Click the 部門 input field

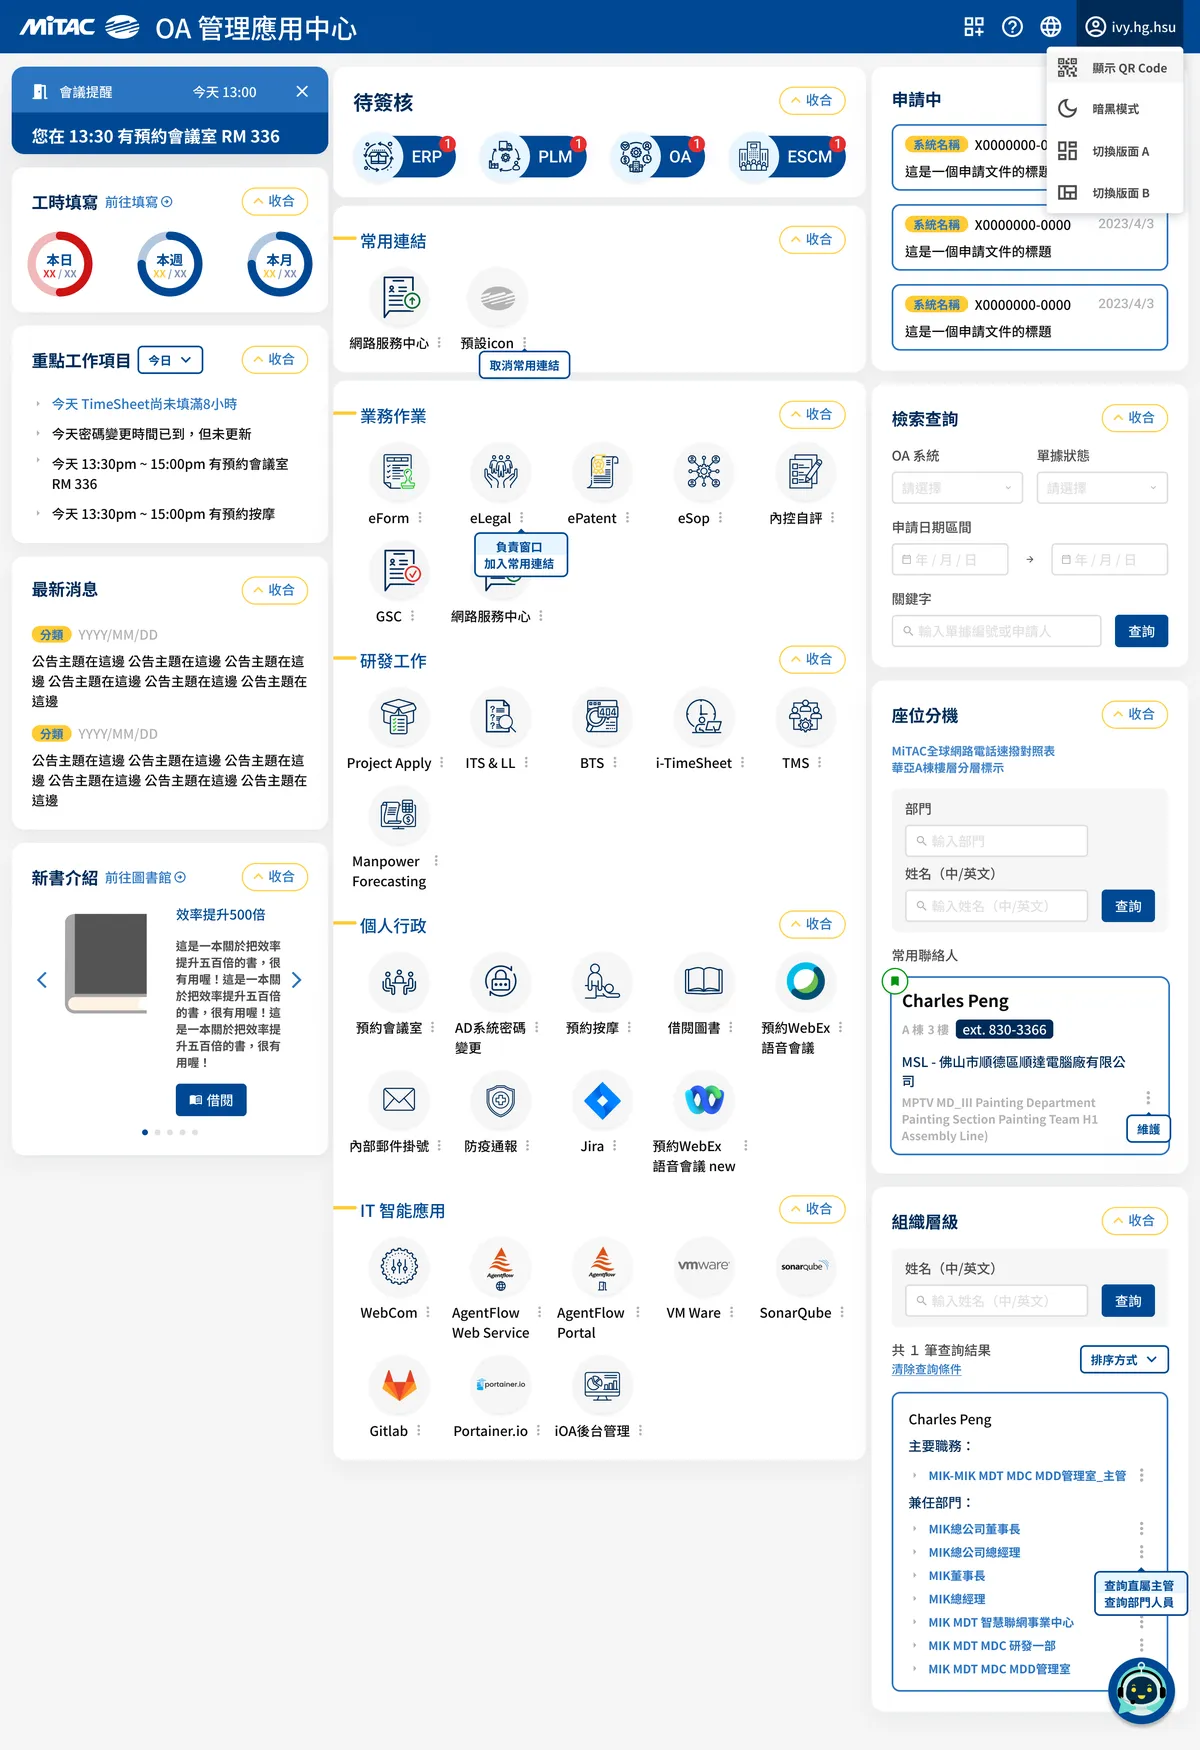point(996,841)
